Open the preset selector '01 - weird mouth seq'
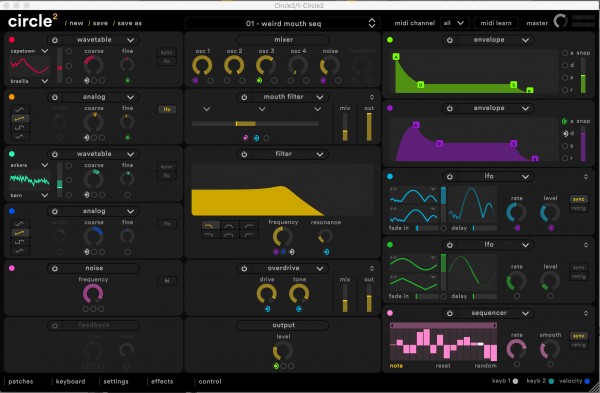Image resolution: width=600 pixels, height=393 pixels. (283, 23)
